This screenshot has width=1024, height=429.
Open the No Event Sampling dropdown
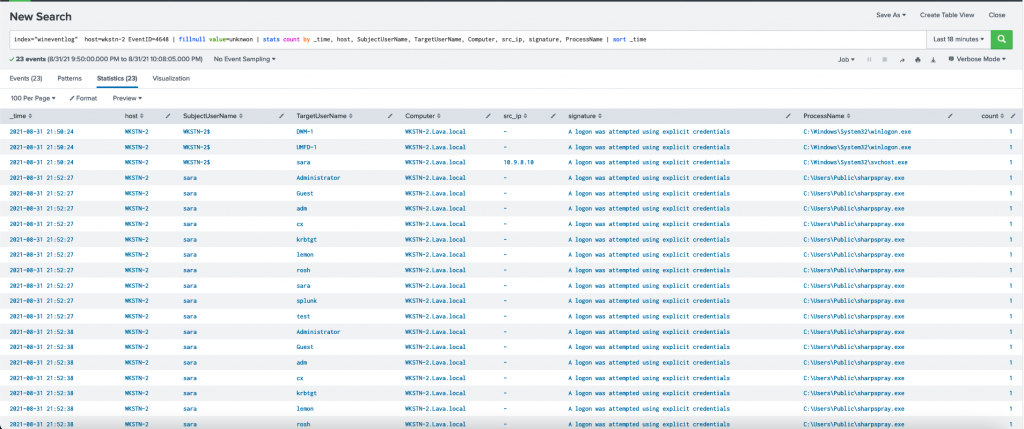click(244, 59)
